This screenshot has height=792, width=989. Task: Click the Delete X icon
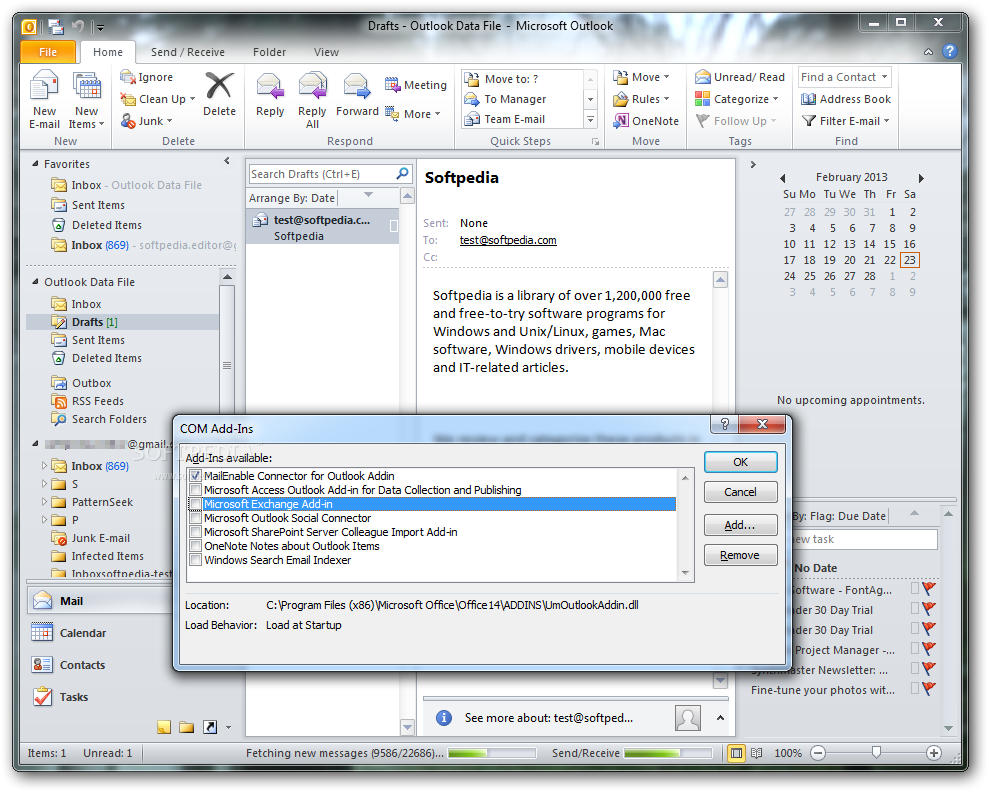tap(219, 85)
